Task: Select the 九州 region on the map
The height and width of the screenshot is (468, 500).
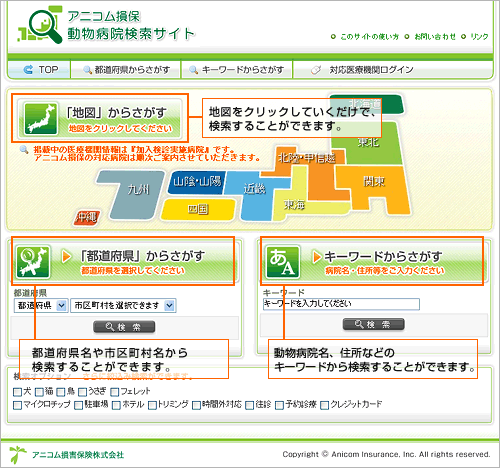Action: coord(138,190)
